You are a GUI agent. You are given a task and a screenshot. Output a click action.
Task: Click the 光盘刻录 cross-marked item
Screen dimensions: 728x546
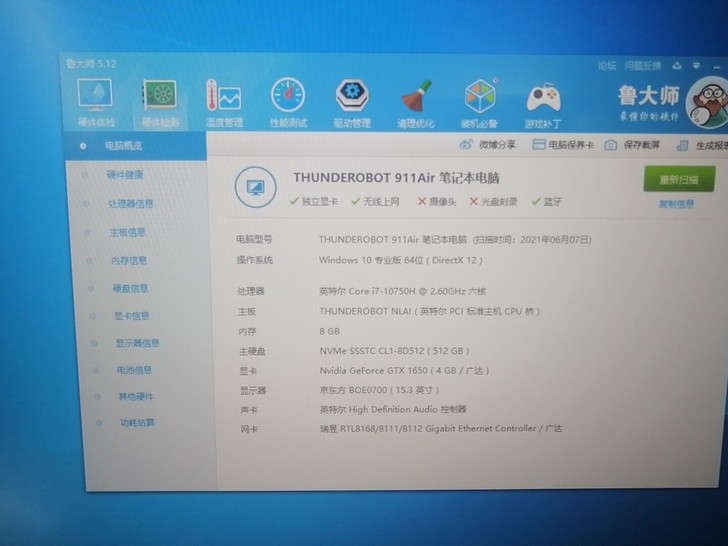pos(493,202)
